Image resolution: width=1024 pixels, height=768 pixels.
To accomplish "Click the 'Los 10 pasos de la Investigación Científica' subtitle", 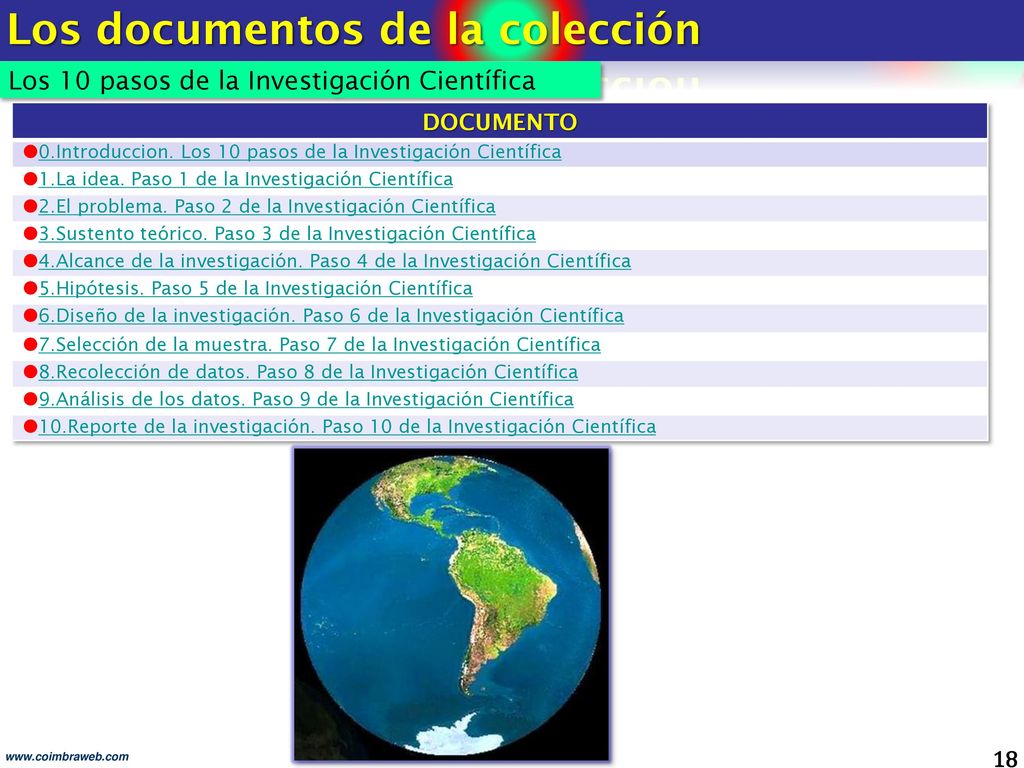I will pyautogui.click(x=272, y=81).
